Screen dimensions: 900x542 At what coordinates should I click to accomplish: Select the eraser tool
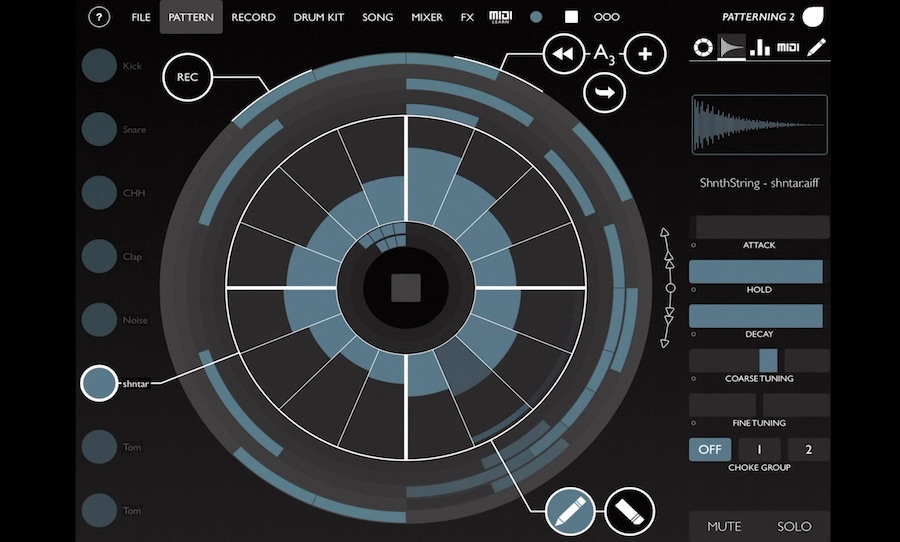[x=627, y=511]
